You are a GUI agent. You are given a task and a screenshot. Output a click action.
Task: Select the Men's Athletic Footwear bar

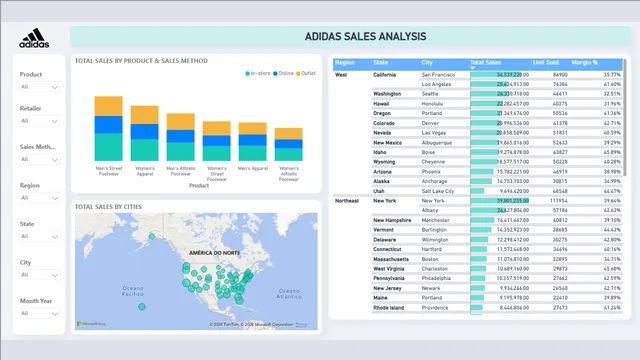180,137
